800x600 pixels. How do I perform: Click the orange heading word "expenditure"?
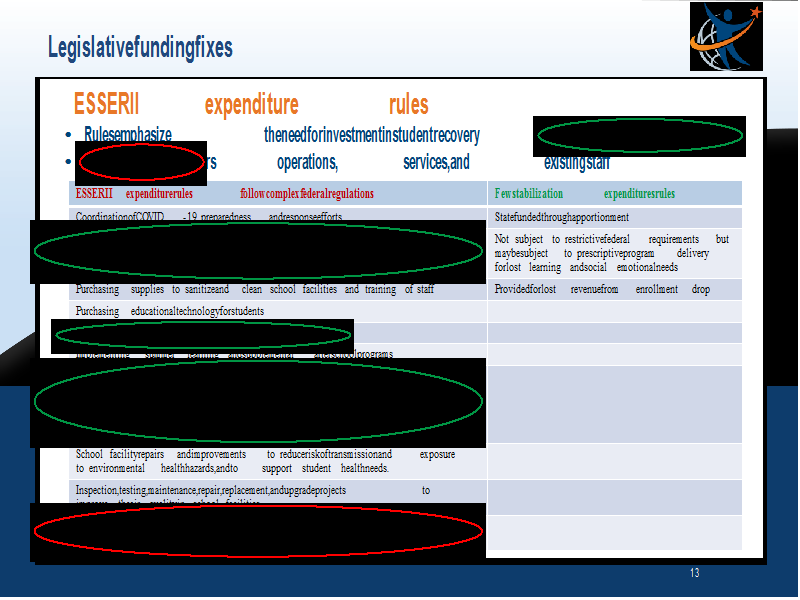[x=252, y=105]
